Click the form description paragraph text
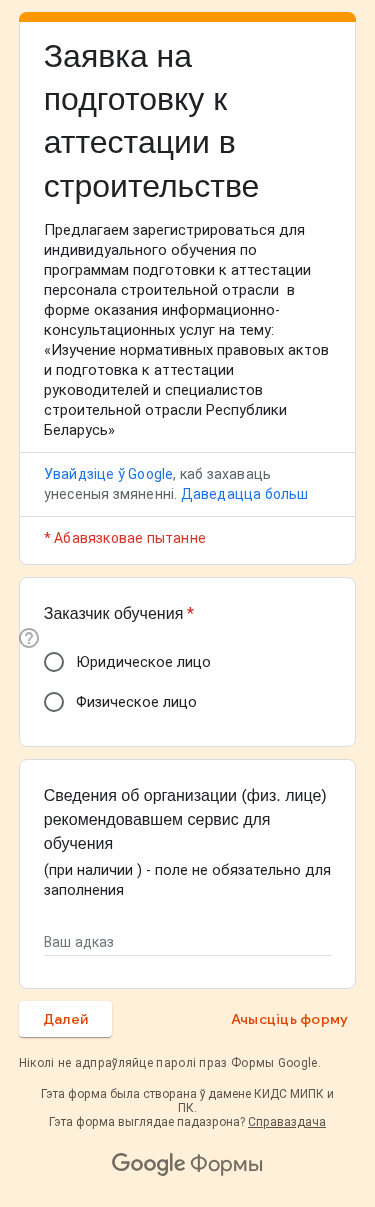Screen dimensions: 375x1207 [186, 330]
